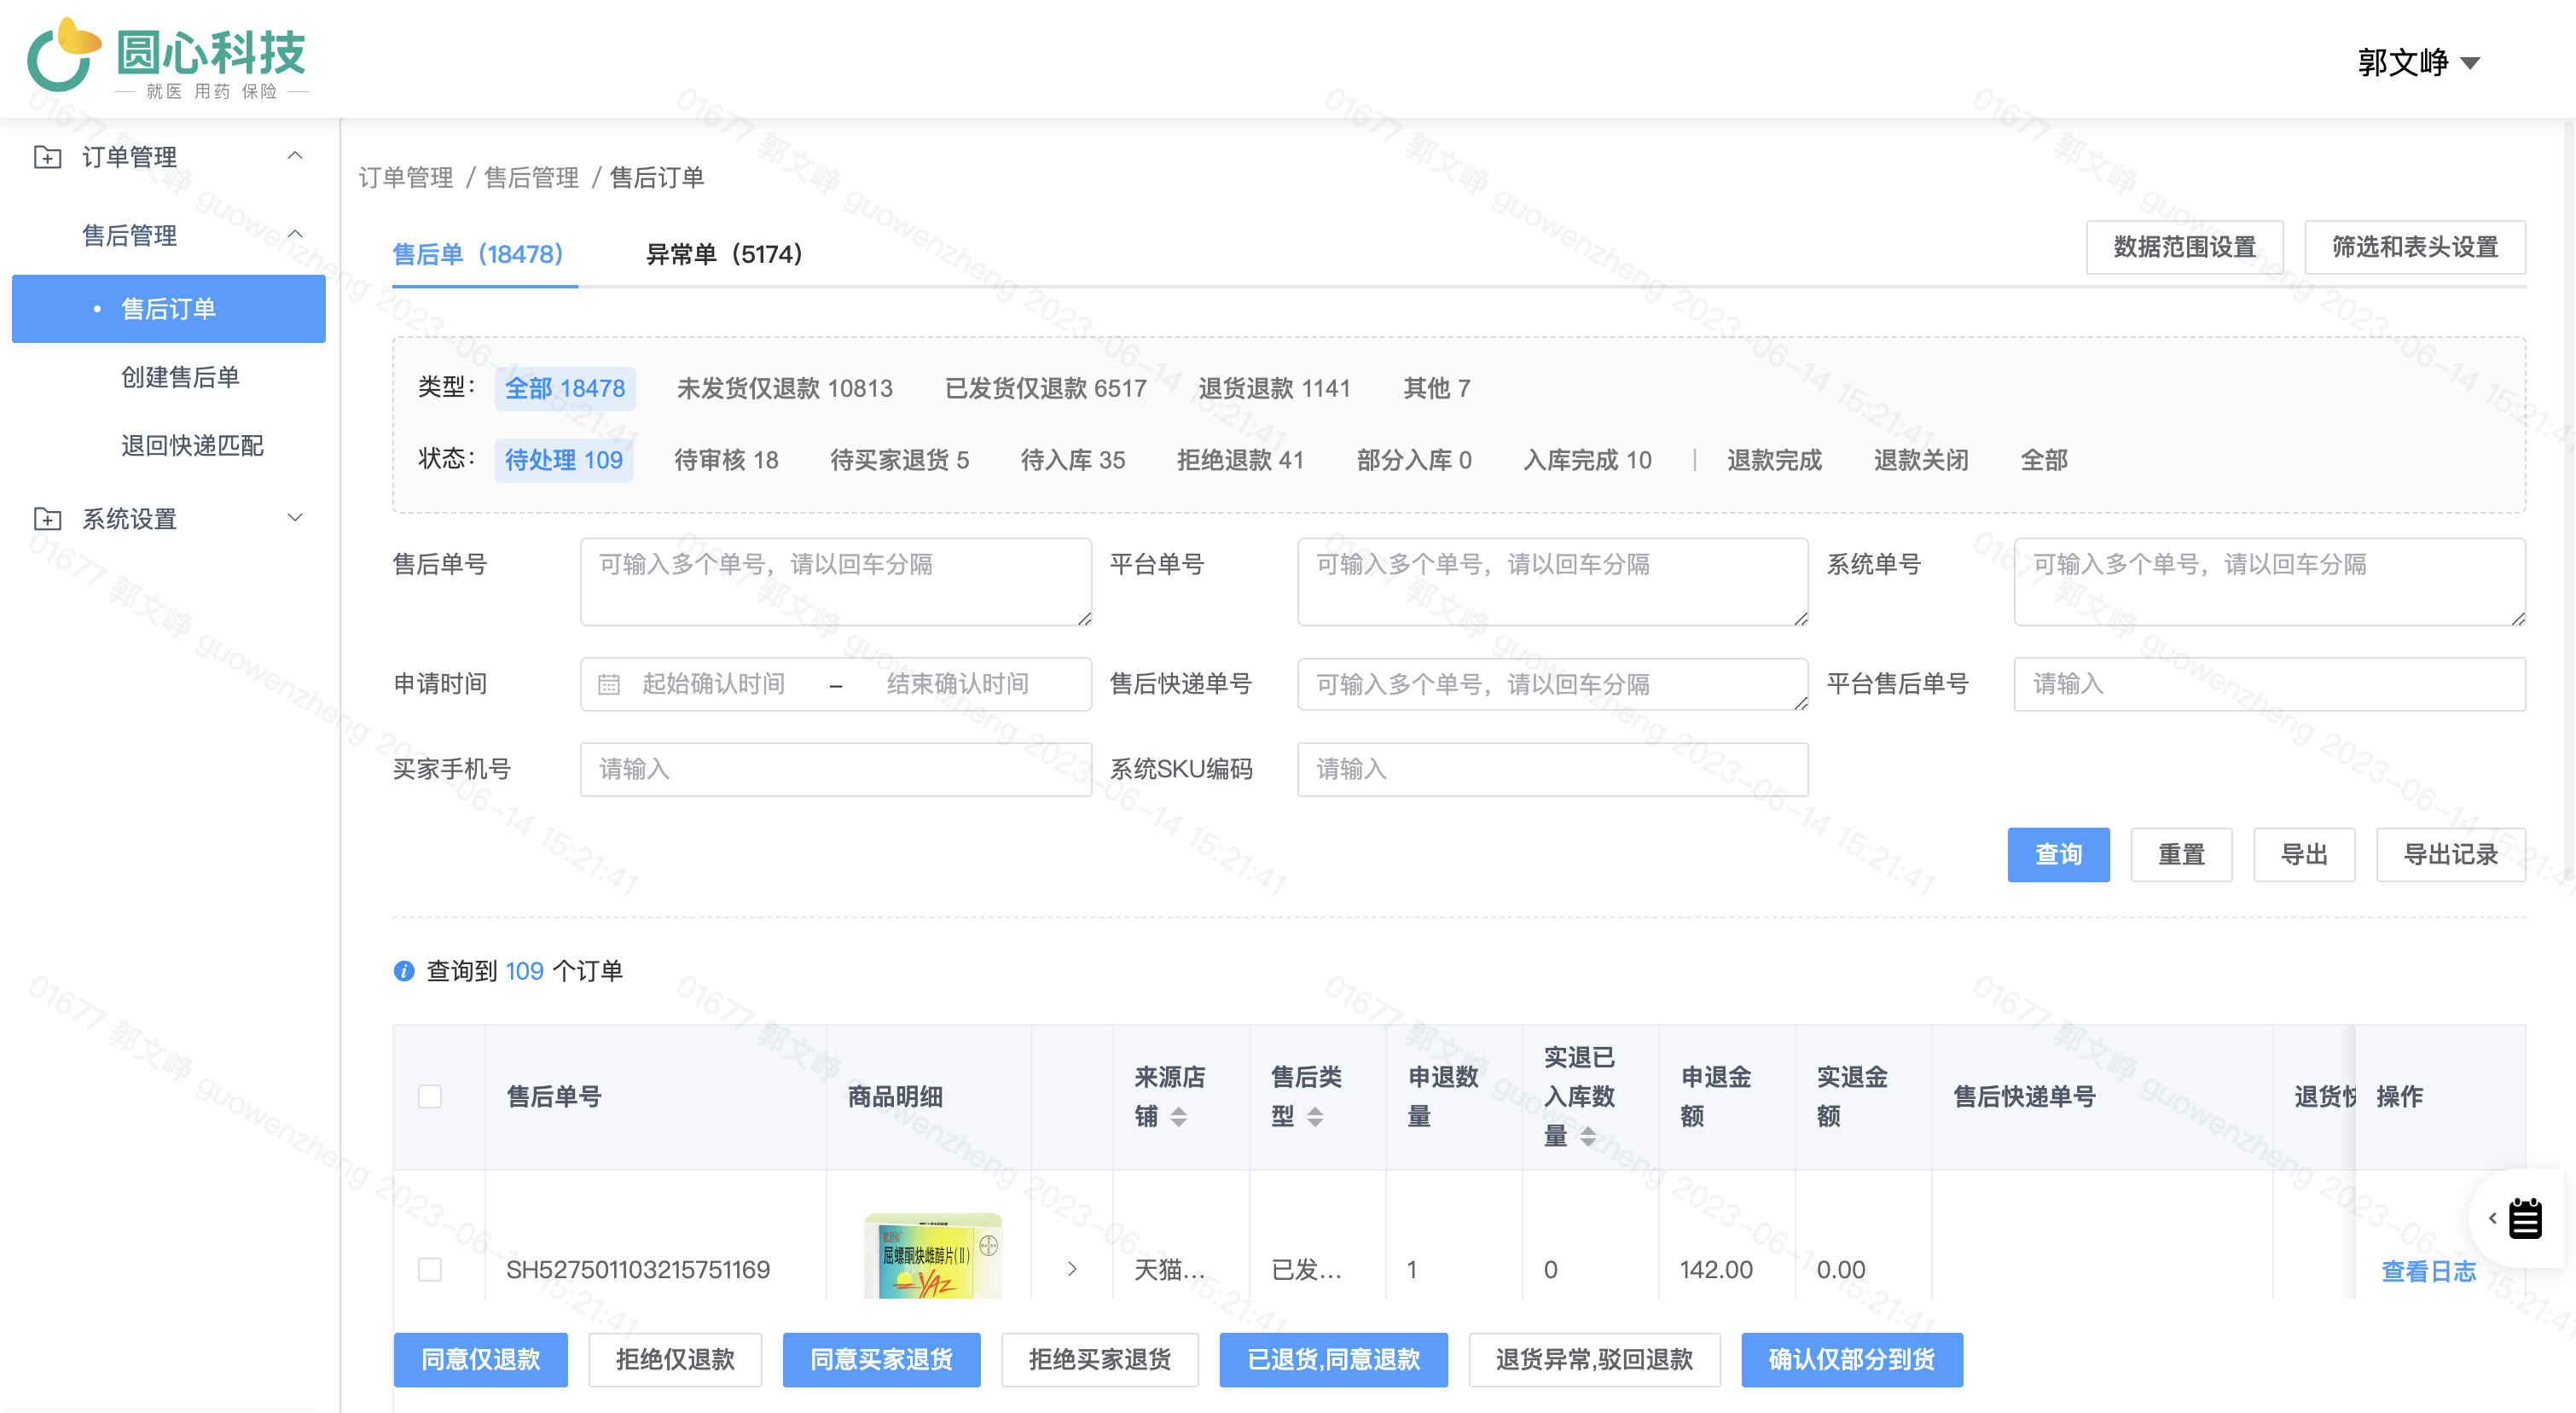The height and width of the screenshot is (1413, 2576).
Task: Filter status by 入库完成 10
Action: pos(1588,460)
